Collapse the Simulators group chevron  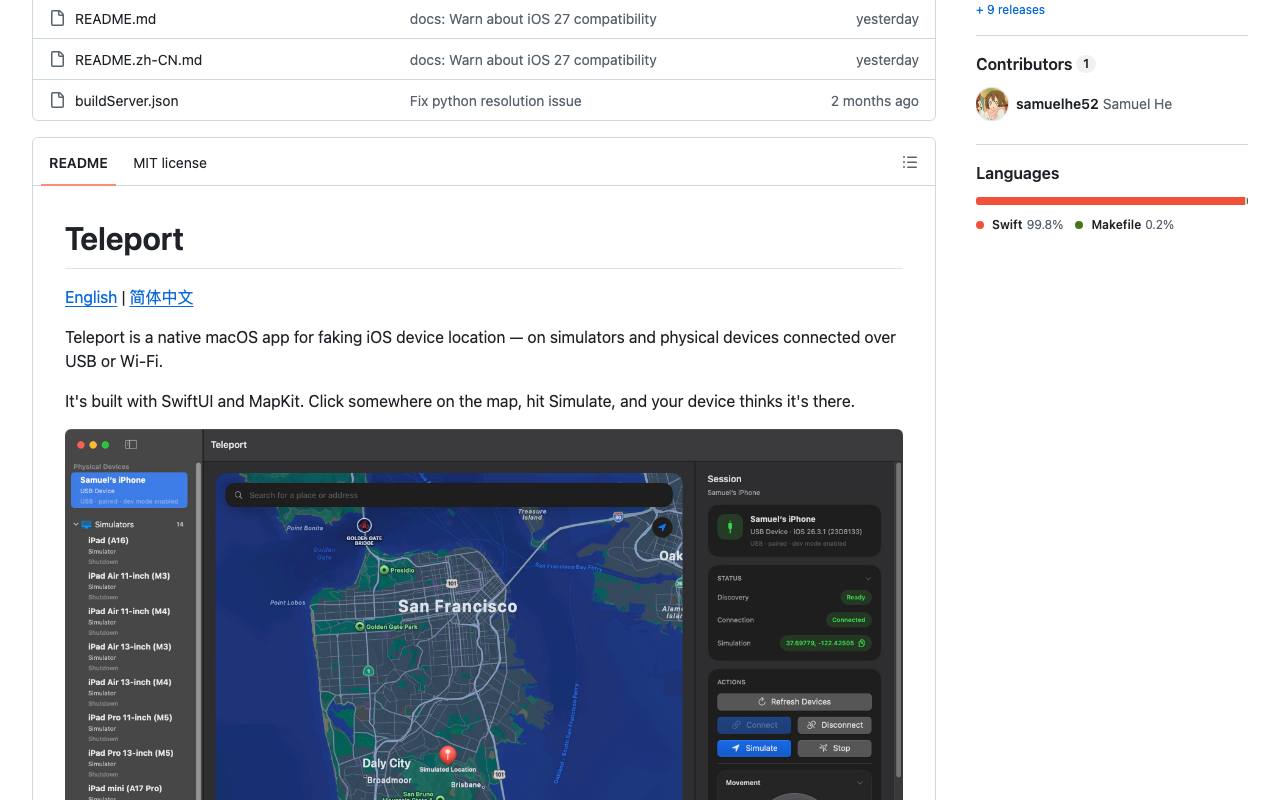tap(76, 524)
